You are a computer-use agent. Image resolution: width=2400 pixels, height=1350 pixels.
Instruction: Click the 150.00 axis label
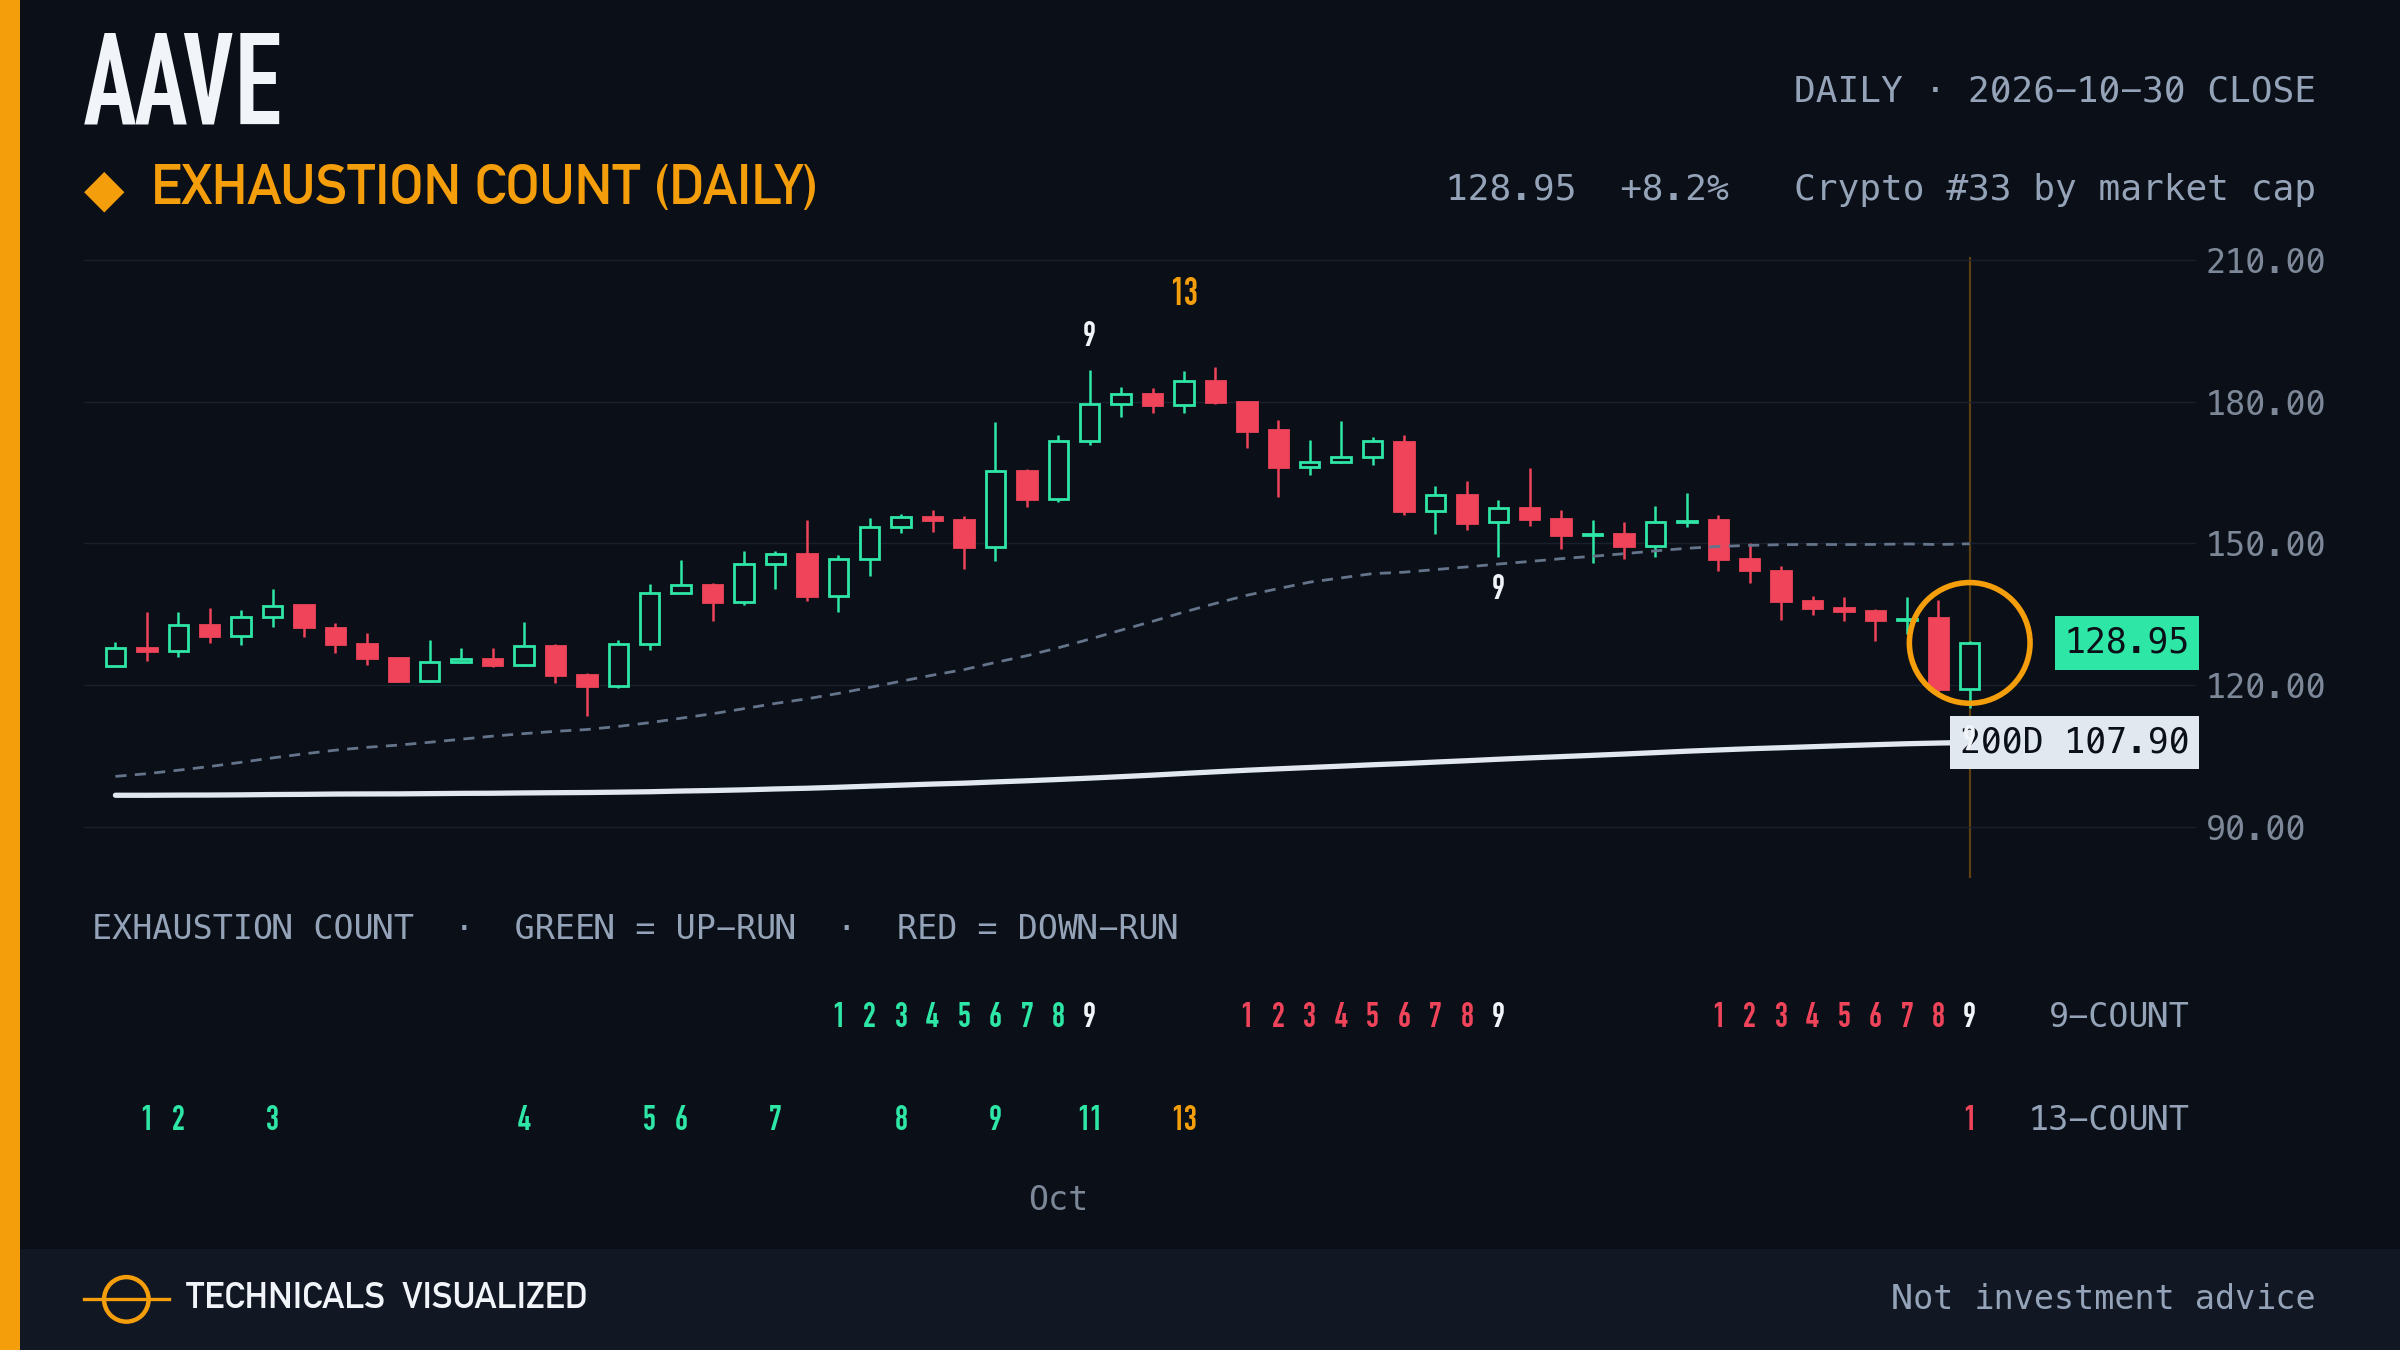coord(2265,545)
